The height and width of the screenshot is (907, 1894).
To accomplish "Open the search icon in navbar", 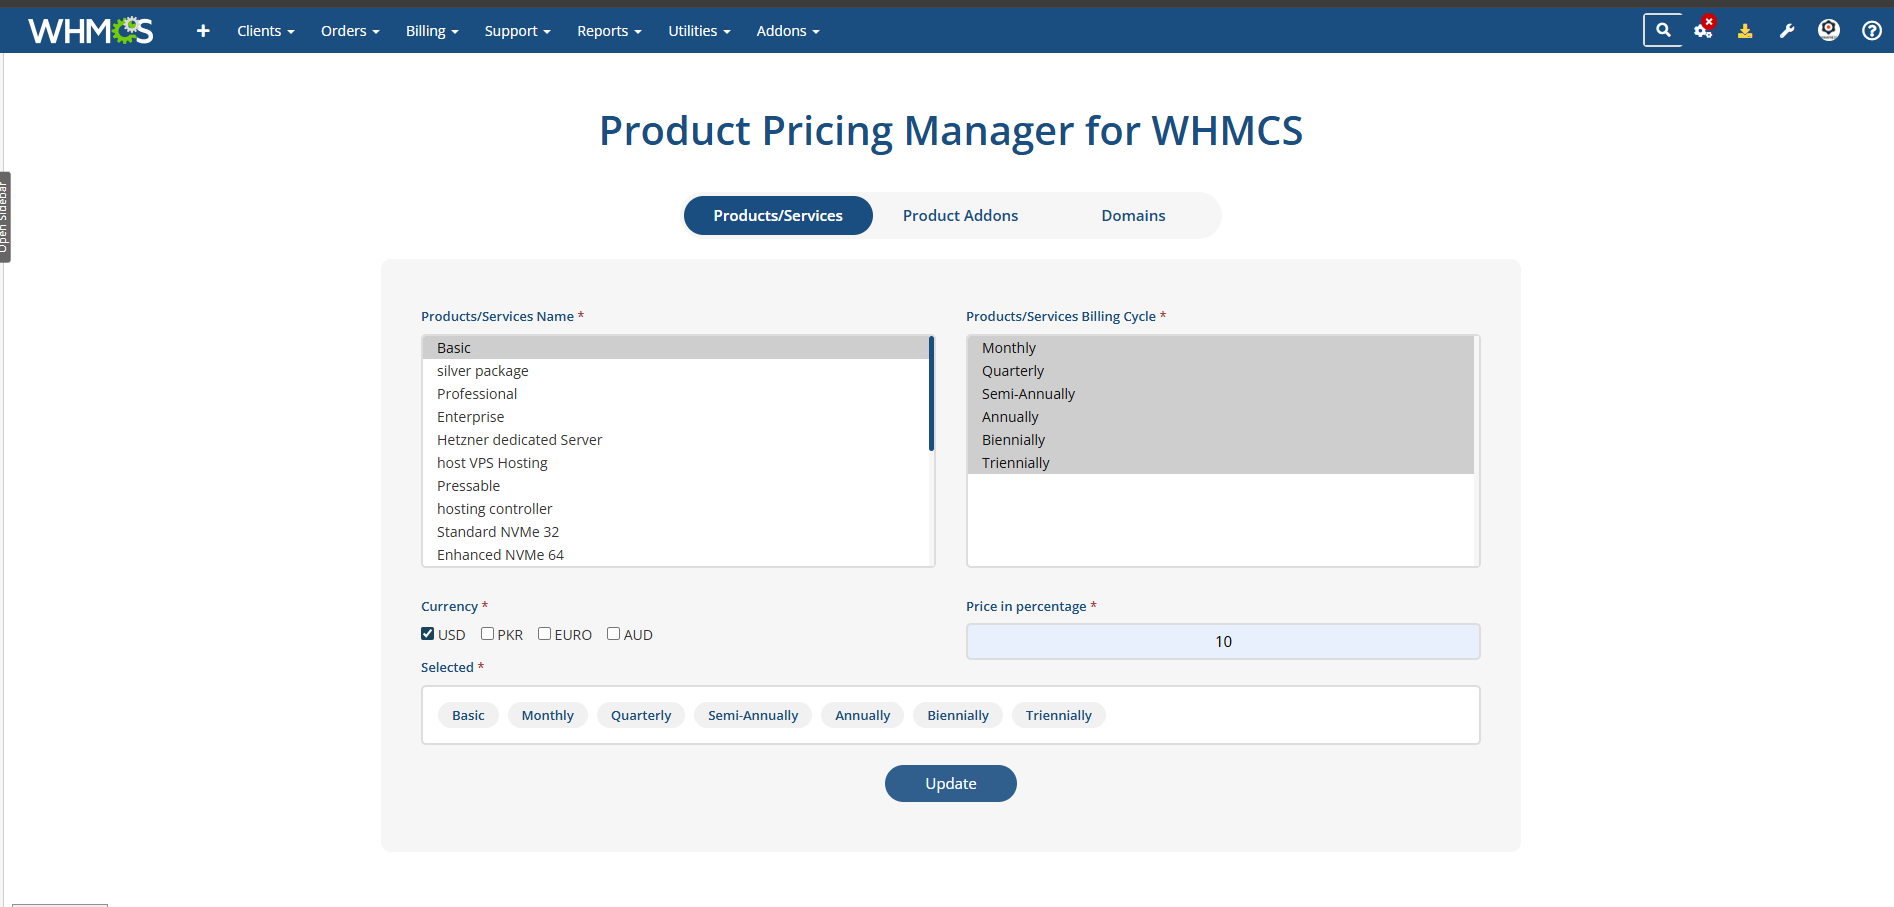I will 1663,30.
